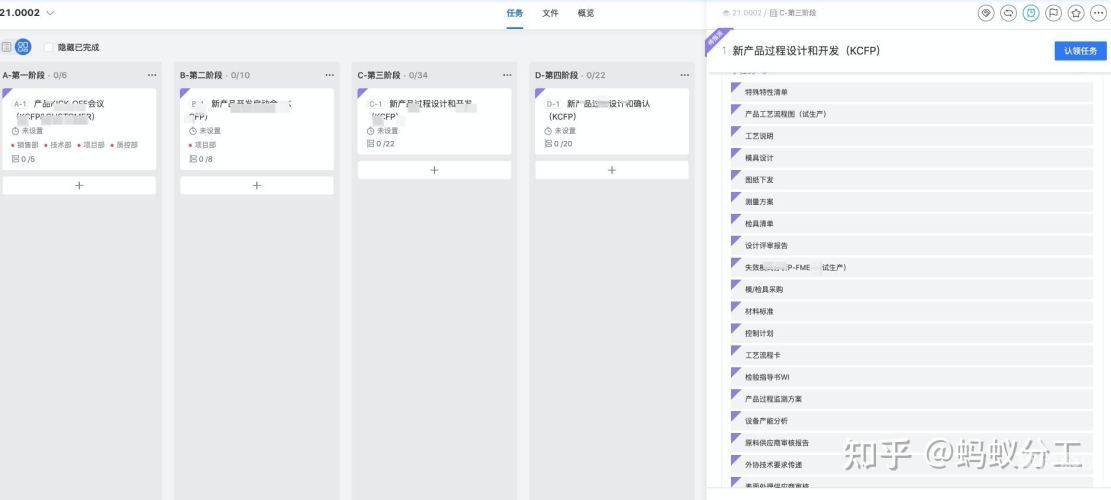Switch to the 文件 tab
Image resolution: width=1111 pixels, height=500 pixels.
(x=551, y=13)
